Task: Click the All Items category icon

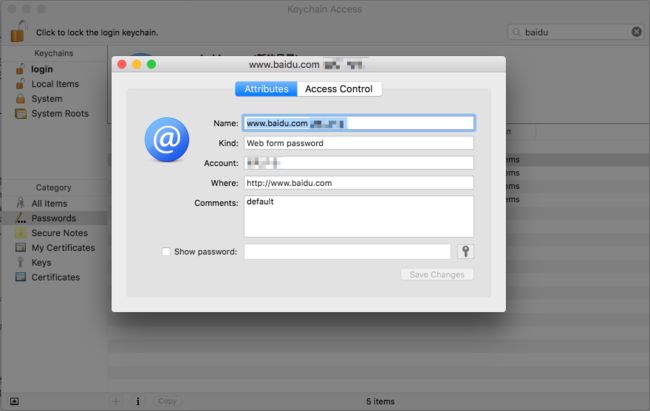Action: [x=20, y=203]
